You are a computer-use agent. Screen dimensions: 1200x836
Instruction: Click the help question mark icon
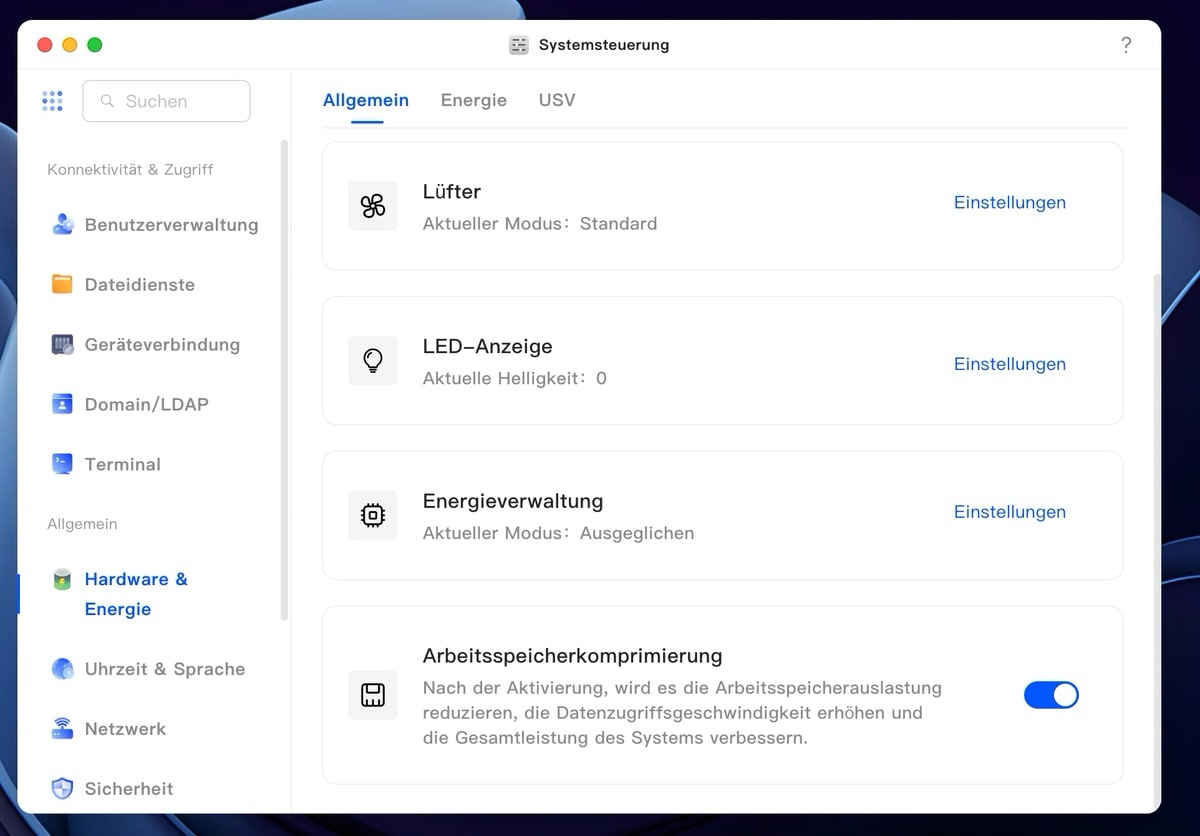click(x=1126, y=45)
